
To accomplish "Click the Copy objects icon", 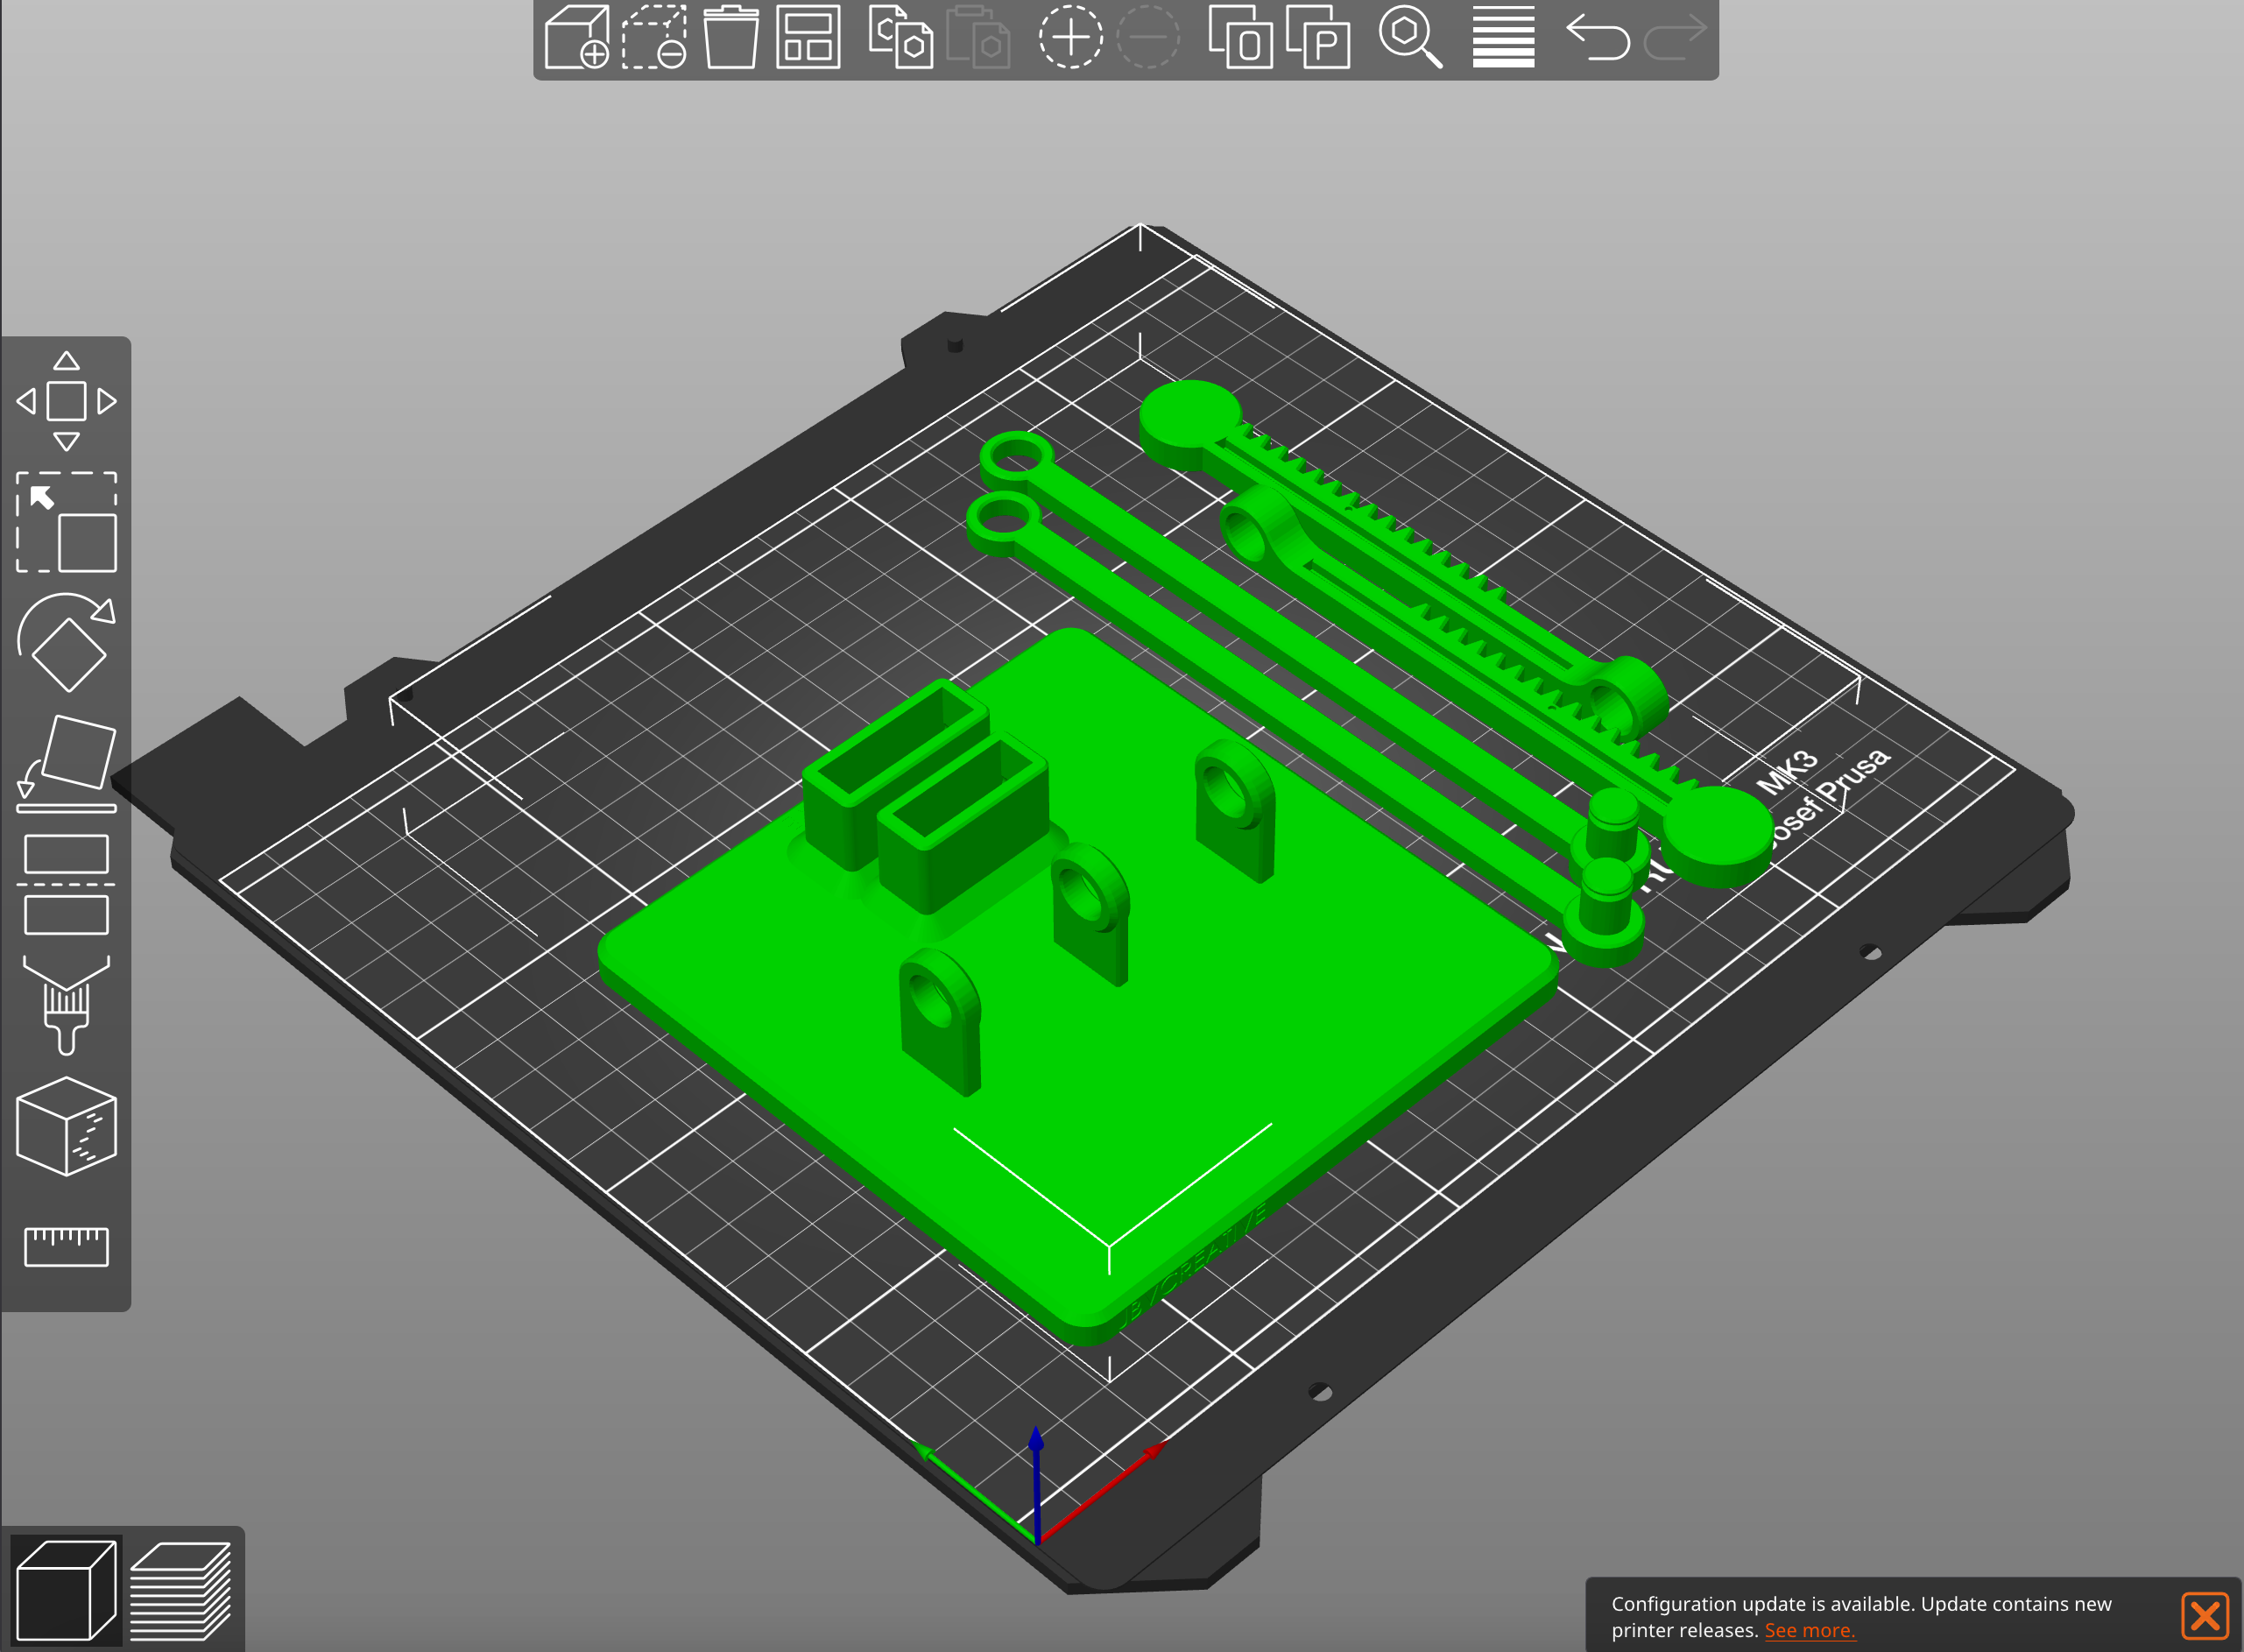I will [900, 38].
